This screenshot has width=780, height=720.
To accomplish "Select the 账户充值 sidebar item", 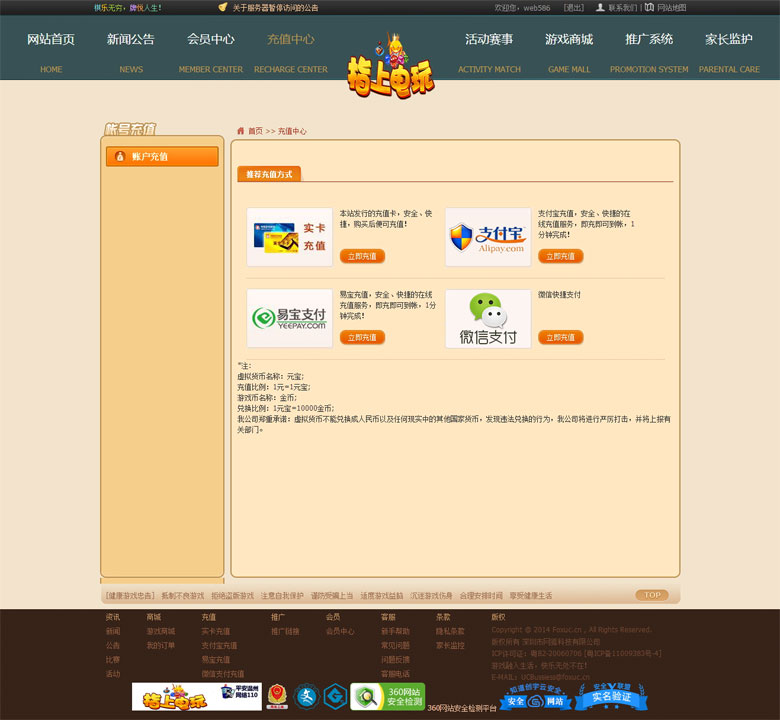I will (x=162, y=157).
